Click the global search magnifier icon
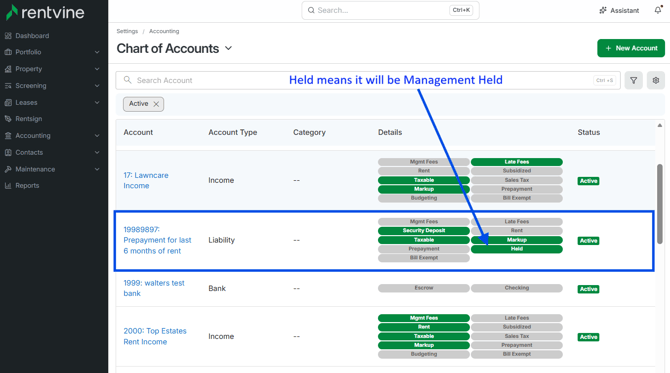The image size is (670, 373). click(x=311, y=10)
